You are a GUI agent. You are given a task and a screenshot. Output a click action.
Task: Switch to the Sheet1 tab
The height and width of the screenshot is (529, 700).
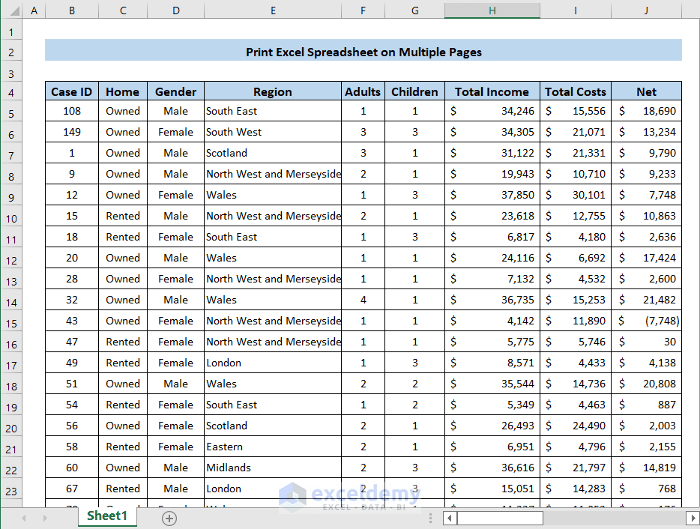click(x=106, y=516)
